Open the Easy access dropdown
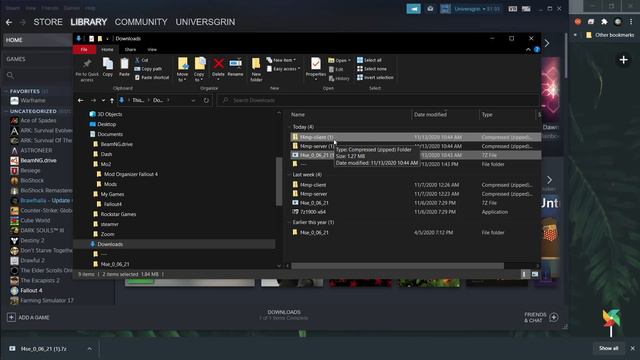The height and width of the screenshot is (360, 640). click(x=283, y=69)
